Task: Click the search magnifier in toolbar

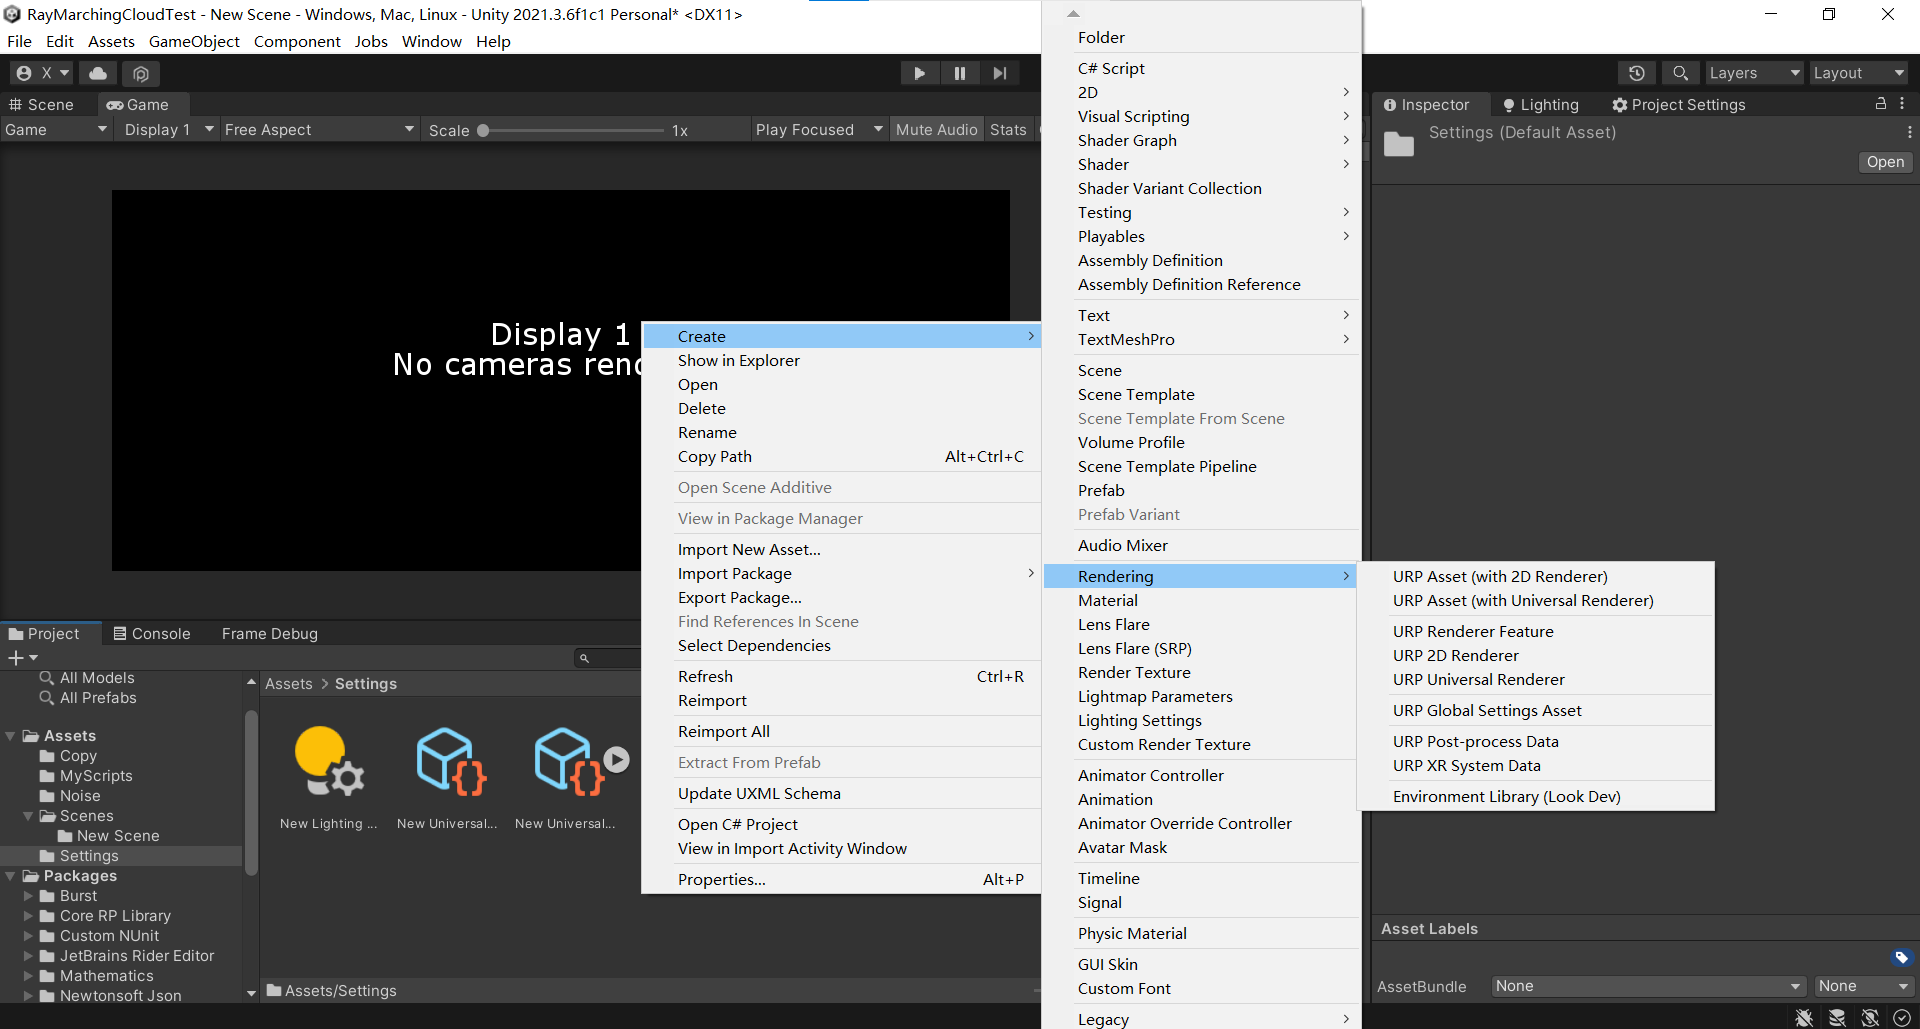Action: tap(1680, 73)
